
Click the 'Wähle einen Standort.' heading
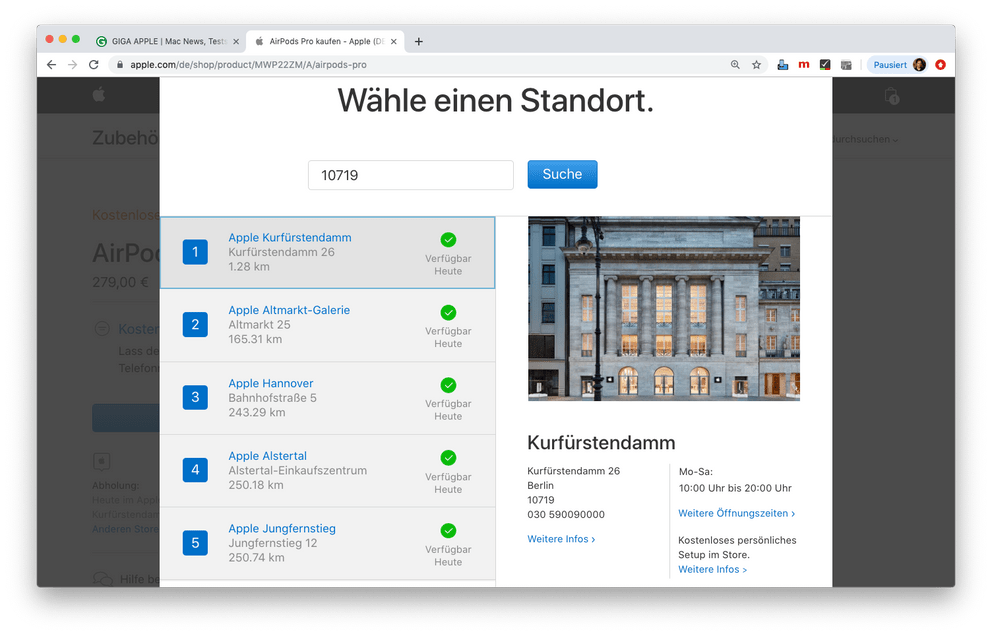point(495,101)
